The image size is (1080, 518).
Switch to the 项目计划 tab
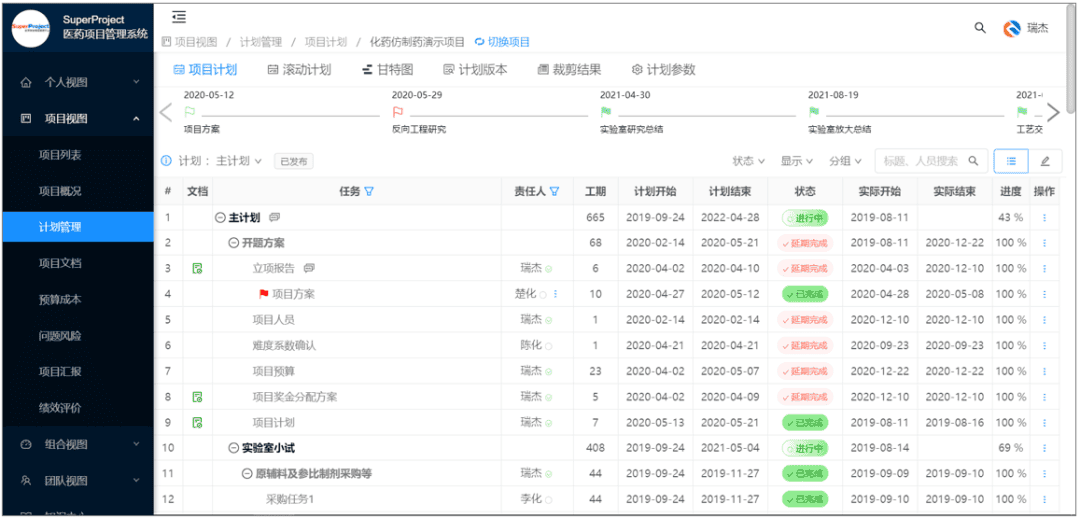pyautogui.click(x=205, y=70)
